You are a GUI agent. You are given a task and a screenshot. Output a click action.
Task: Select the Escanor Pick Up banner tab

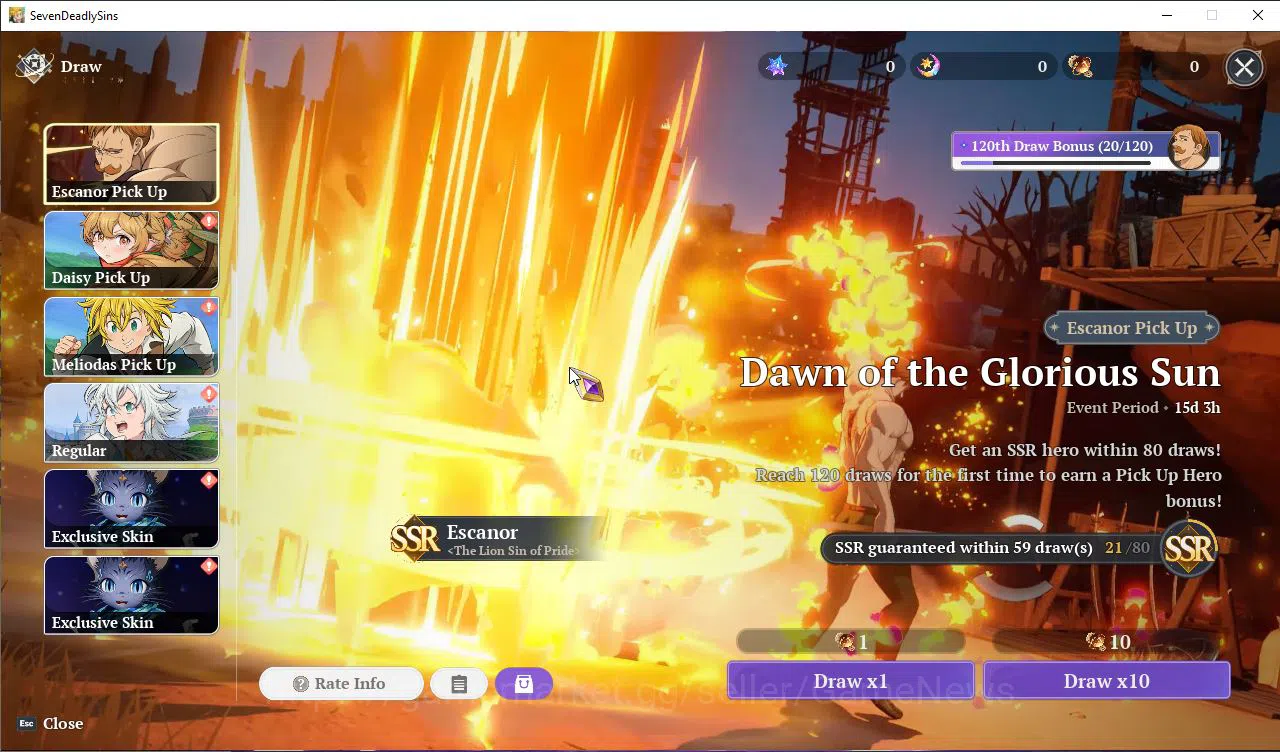pos(131,164)
